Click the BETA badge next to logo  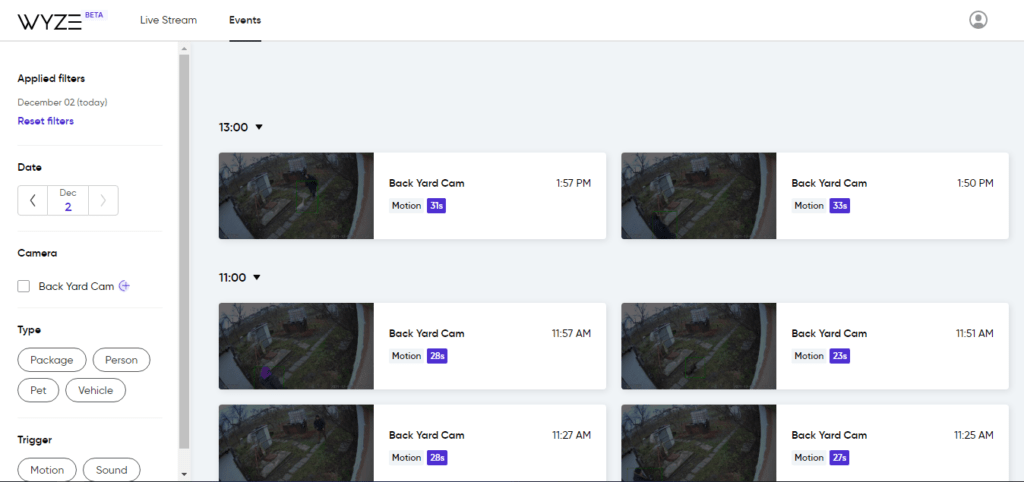(x=95, y=14)
